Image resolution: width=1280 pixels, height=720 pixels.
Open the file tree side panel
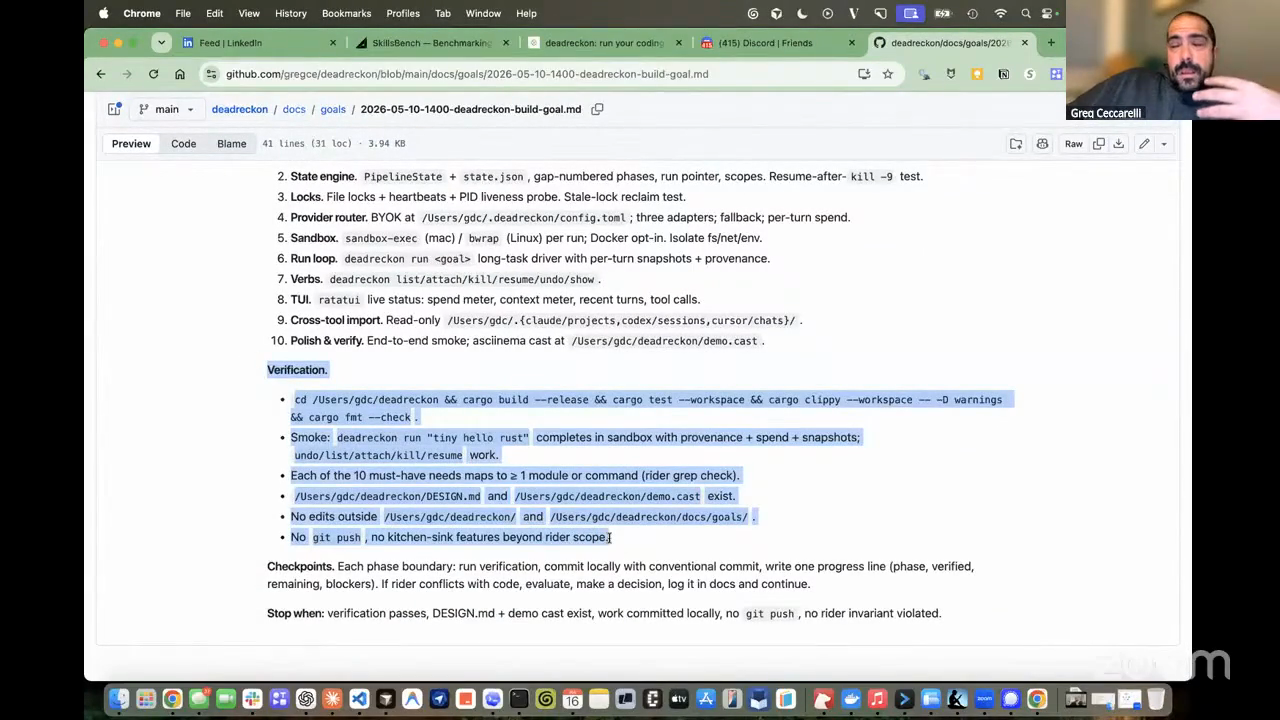pyautogui.click(x=114, y=109)
